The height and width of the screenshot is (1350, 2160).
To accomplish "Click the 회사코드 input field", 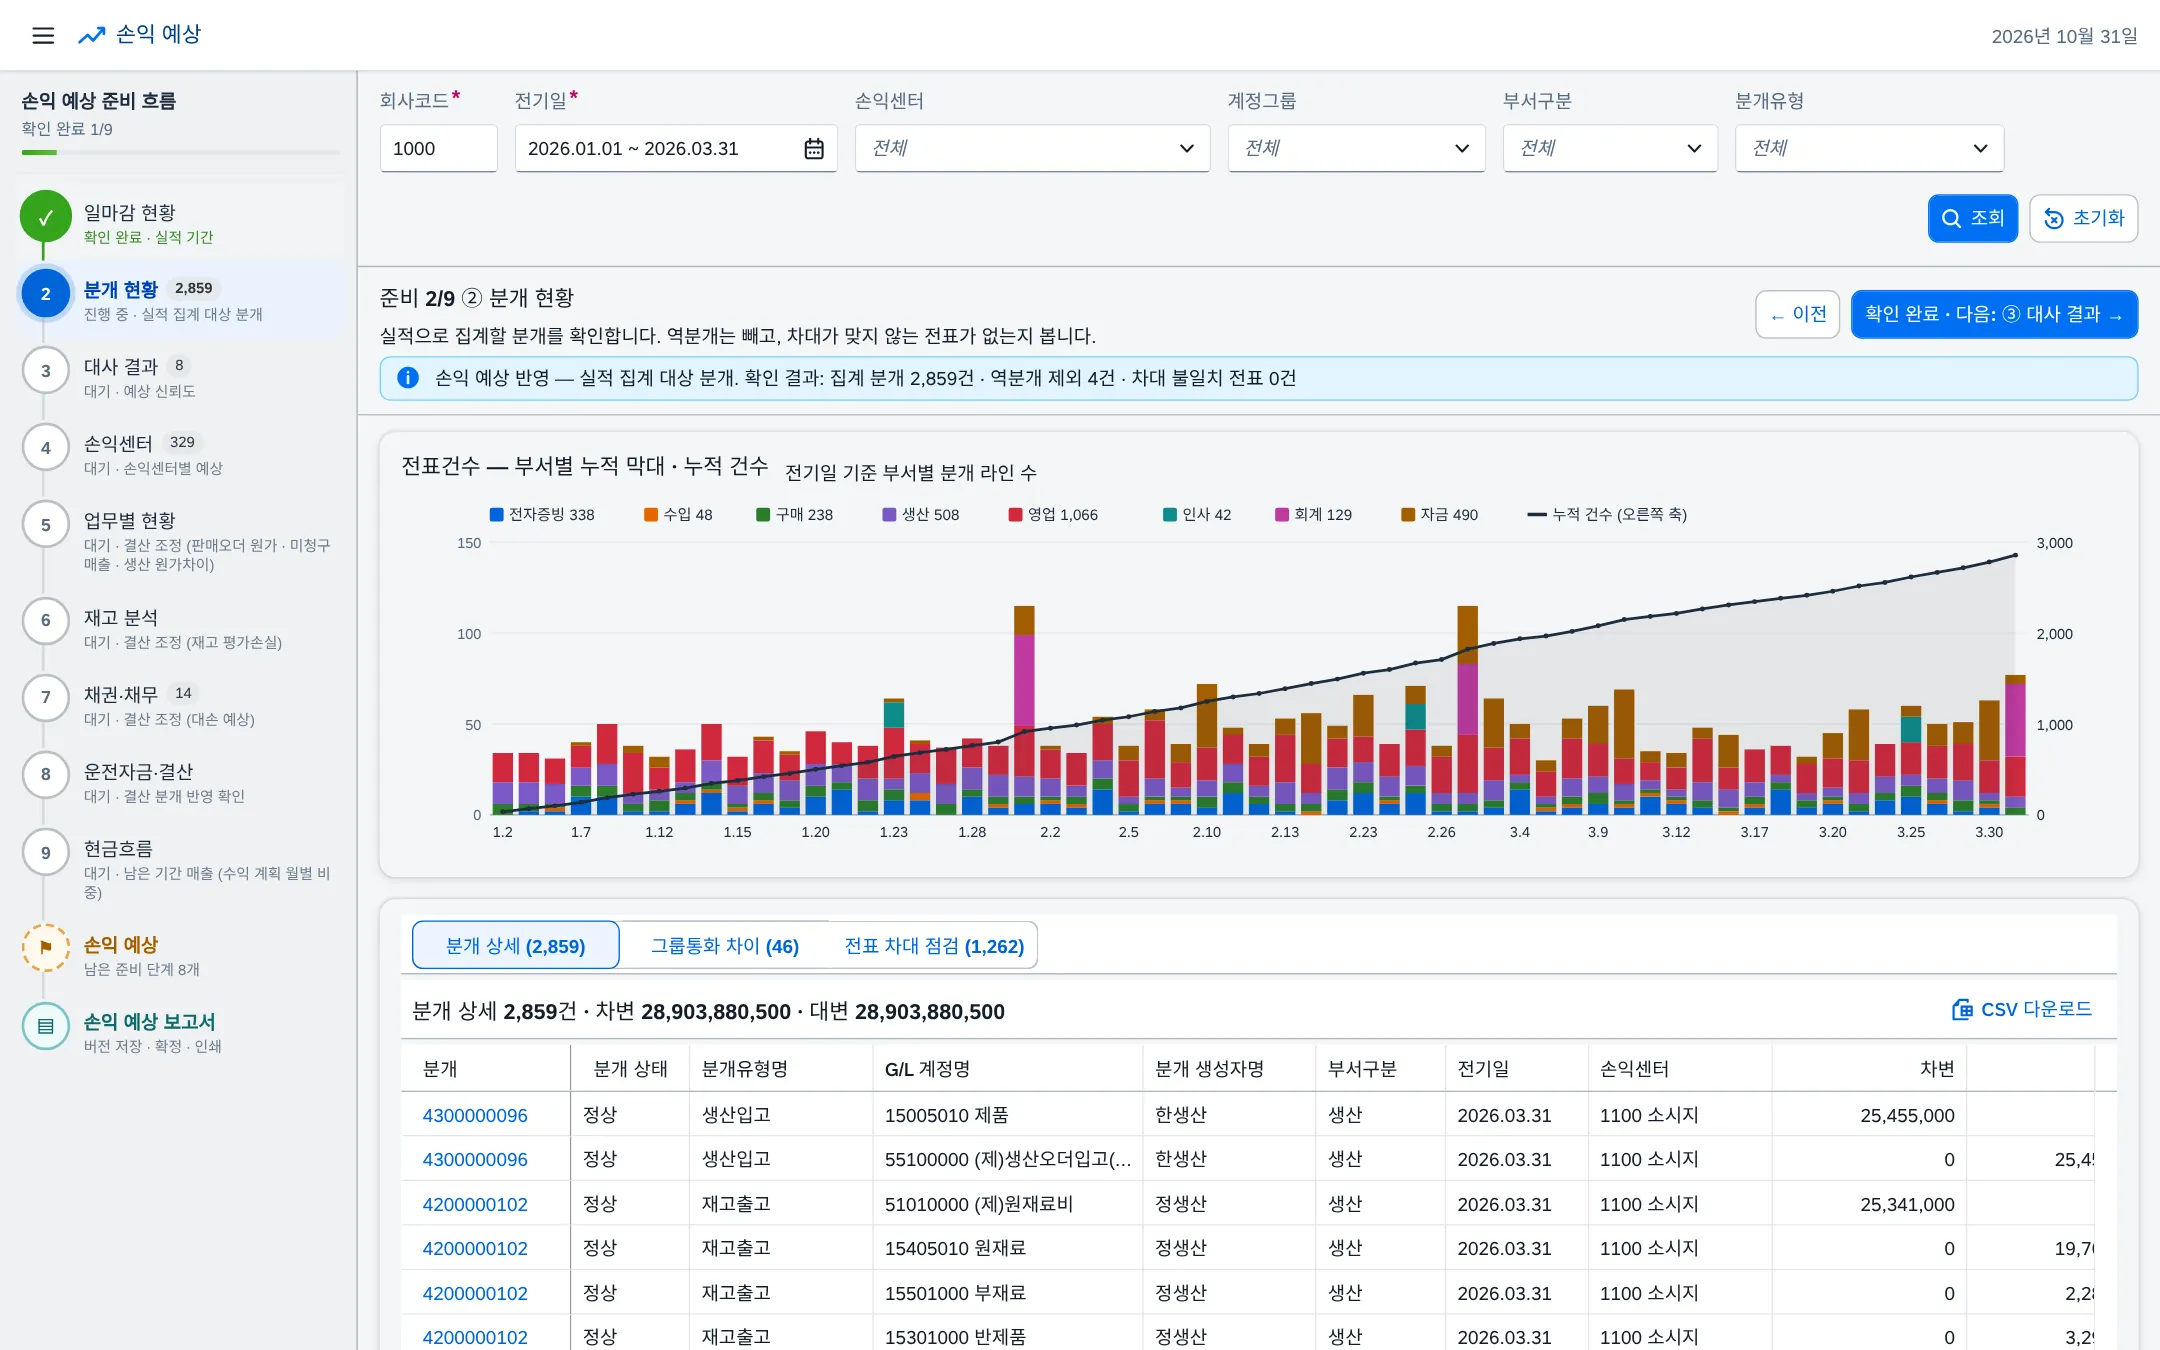I will (x=439, y=149).
